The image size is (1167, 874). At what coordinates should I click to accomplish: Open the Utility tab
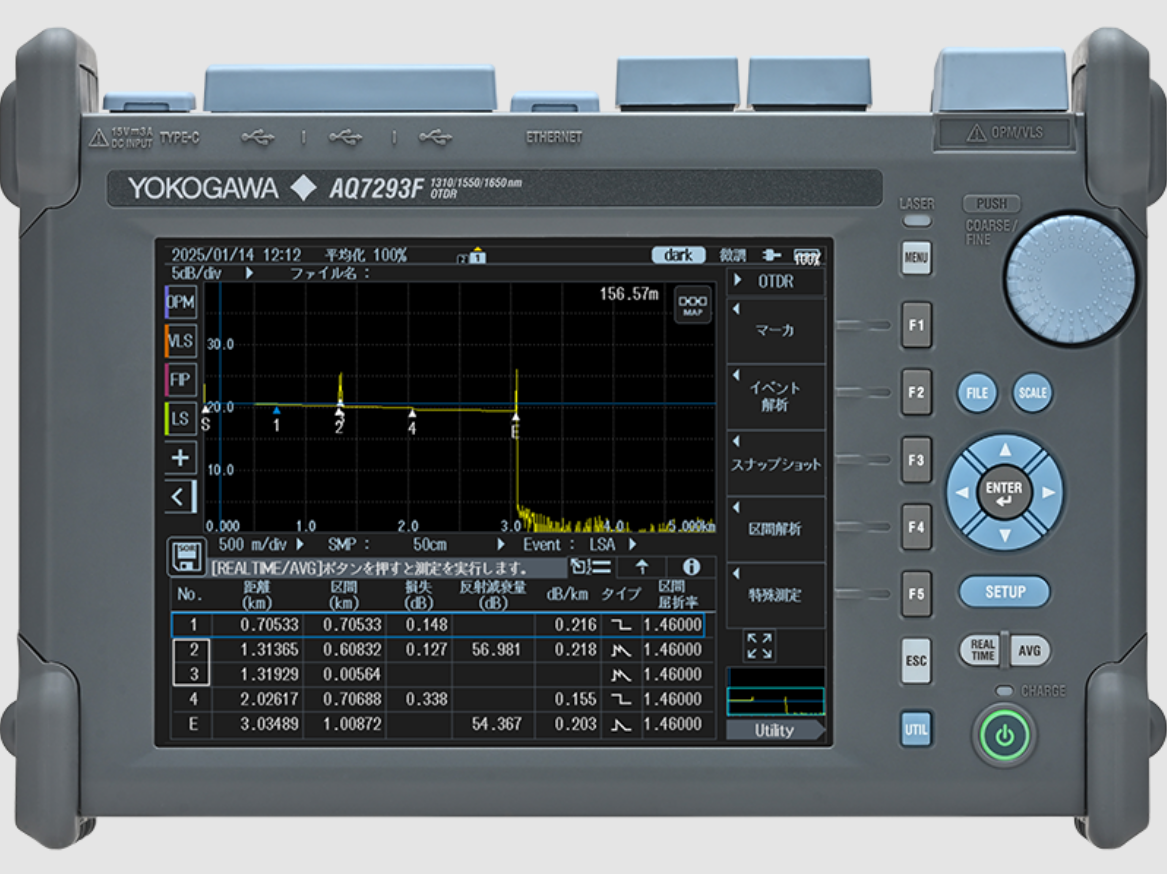pos(775,730)
